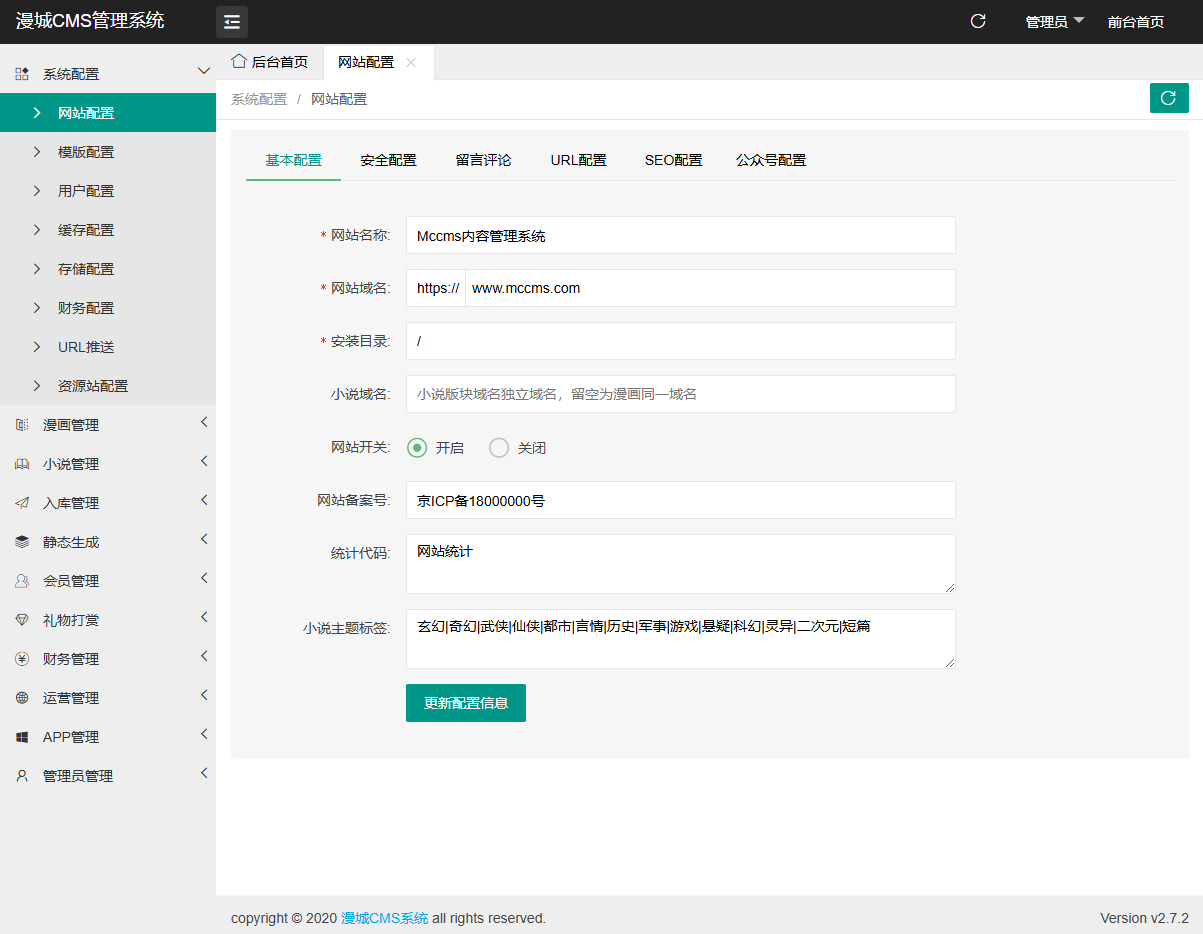Enable the 开启 website switch option
The image size is (1203, 934).
(x=417, y=448)
